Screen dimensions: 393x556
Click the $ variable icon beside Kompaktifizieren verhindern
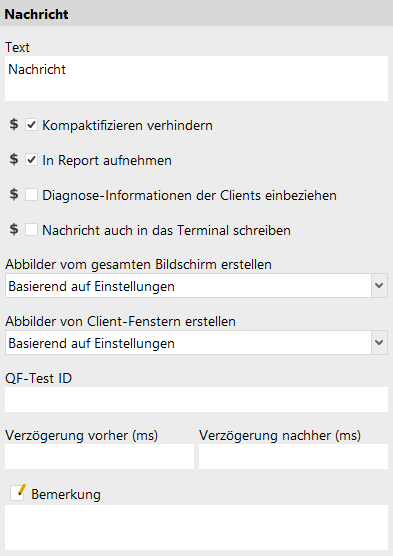(x=14, y=124)
